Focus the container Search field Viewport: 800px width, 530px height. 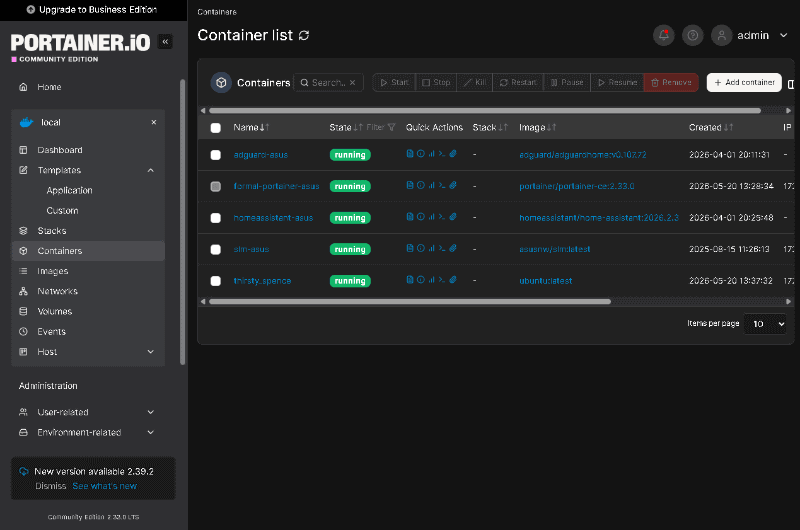pyautogui.click(x=329, y=82)
